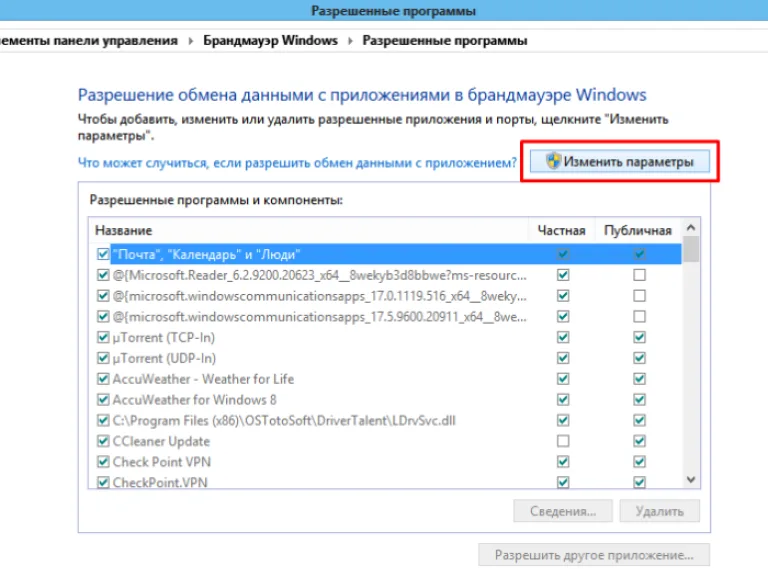Screen dimensions: 768x577
Task: Toggle the Публичная checkbox for Check Point VPN
Action: pyautogui.click(x=639, y=461)
